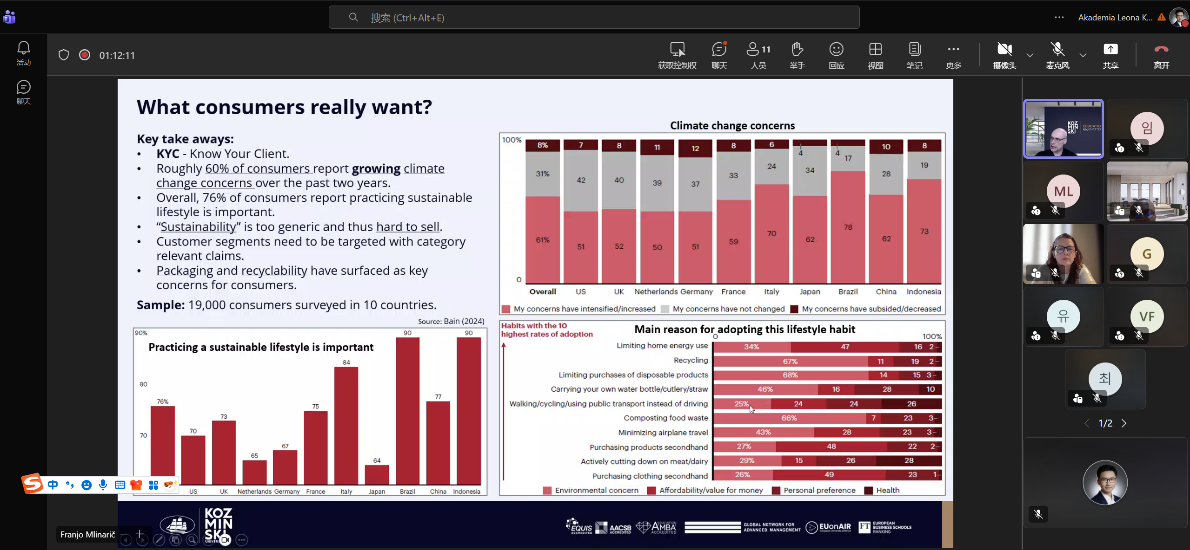Open the More (更多) actions menu
The width and height of the screenshot is (1190, 550).
coord(953,55)
